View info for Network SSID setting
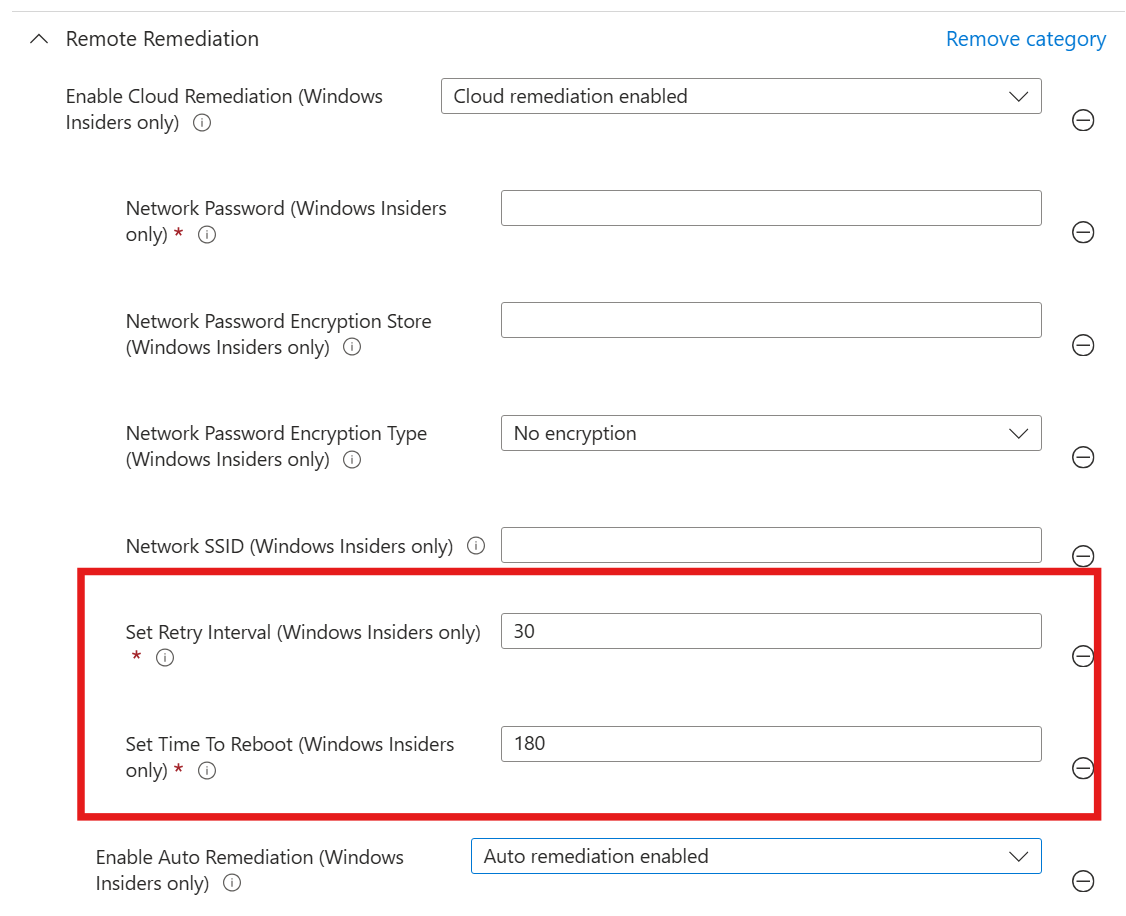This screenshot has width=1126, height=916. point(476,546)
